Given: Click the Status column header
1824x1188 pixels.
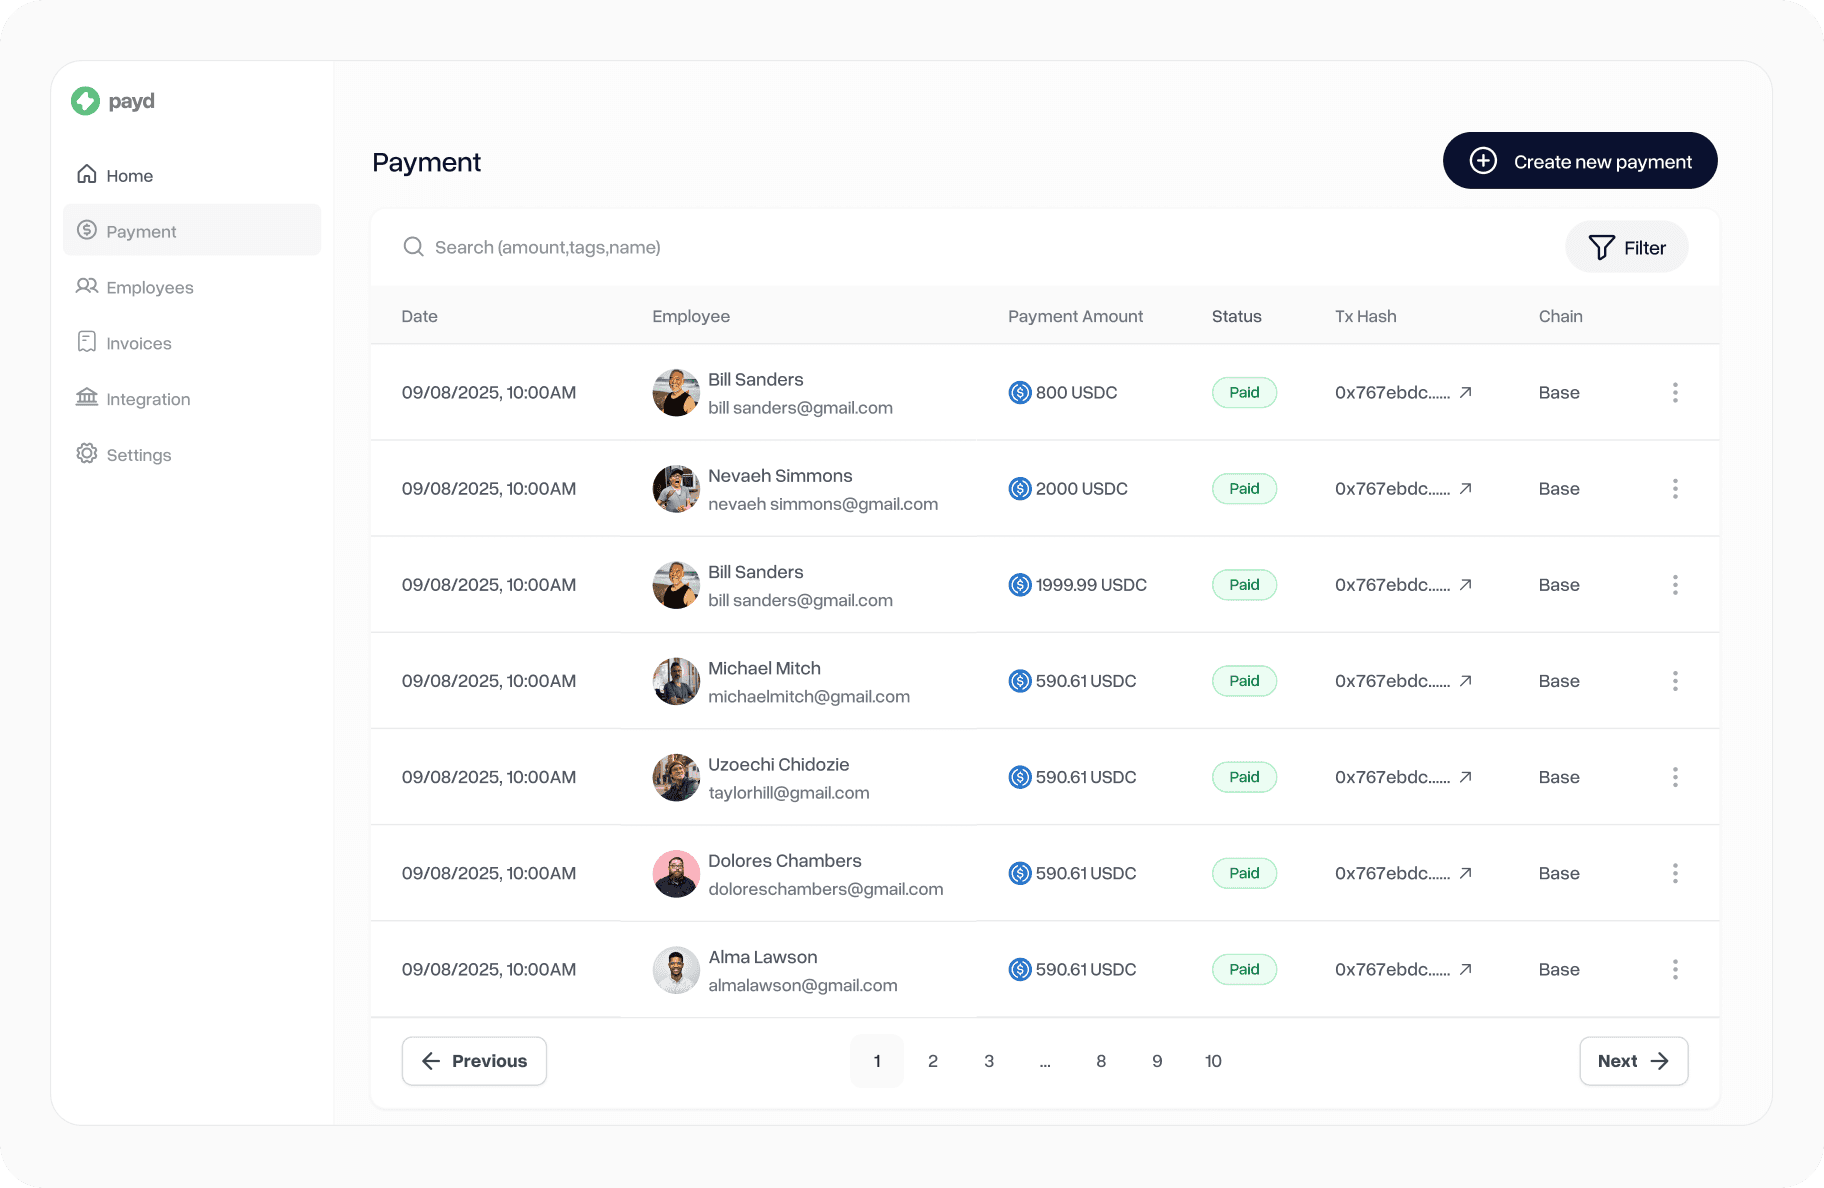Looking at the screenshot, I should (1237, 316).
